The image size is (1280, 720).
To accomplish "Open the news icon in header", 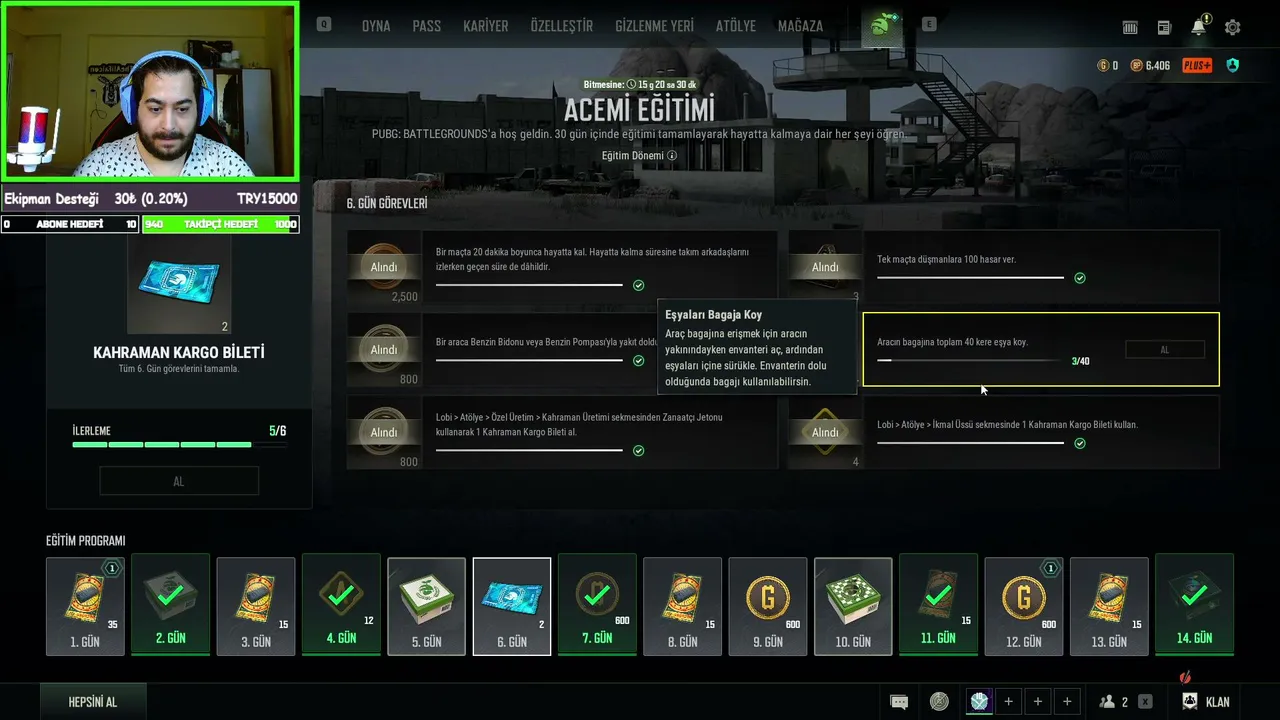I will pyautogui.click(x=1164, y=28).
